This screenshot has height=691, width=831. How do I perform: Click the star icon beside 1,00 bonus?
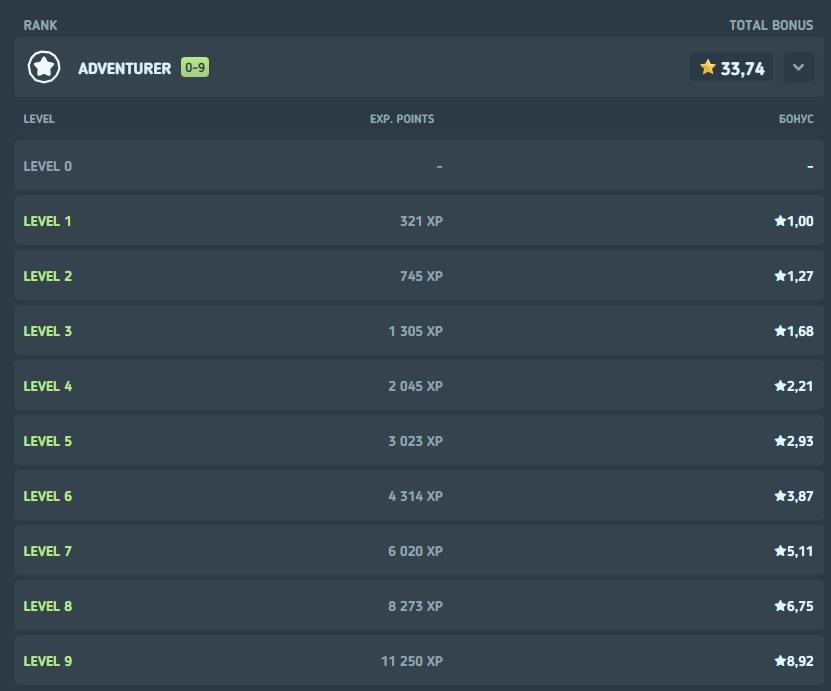pos(780,220)
